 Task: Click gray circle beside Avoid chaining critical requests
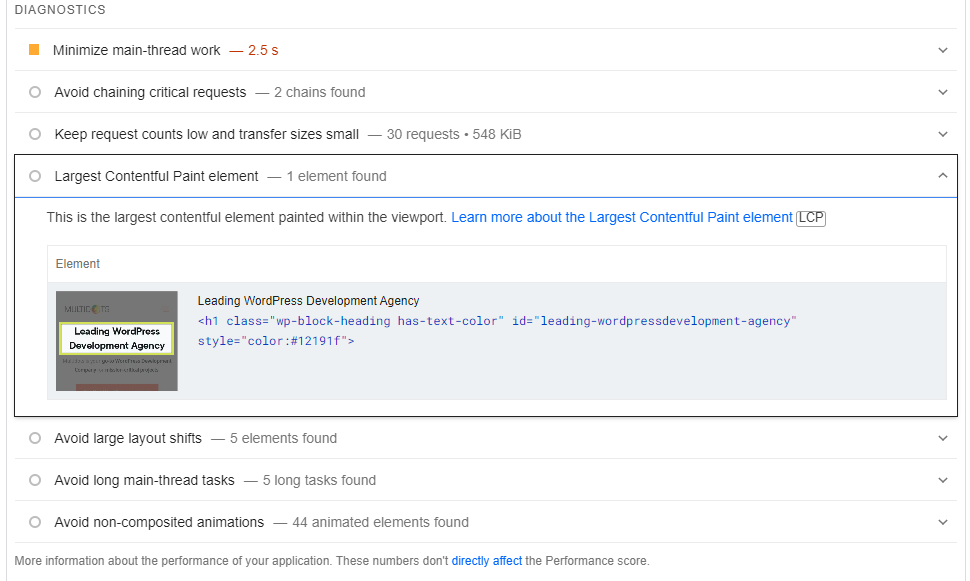[x=35, y=92]
